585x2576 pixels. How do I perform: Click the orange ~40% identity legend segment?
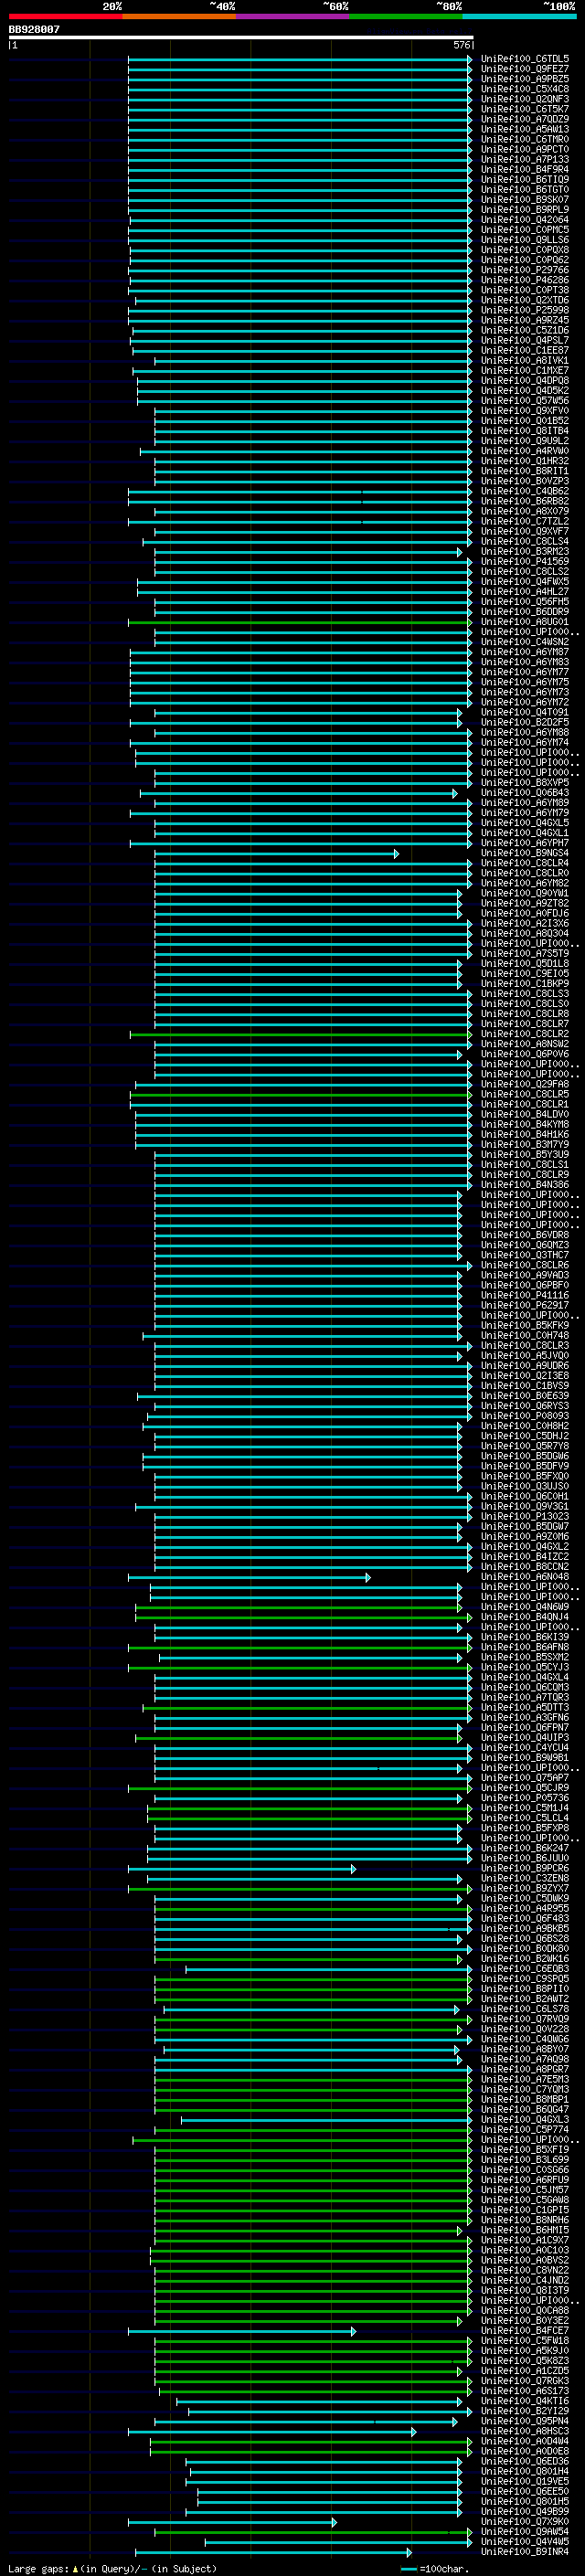point(179,16)
